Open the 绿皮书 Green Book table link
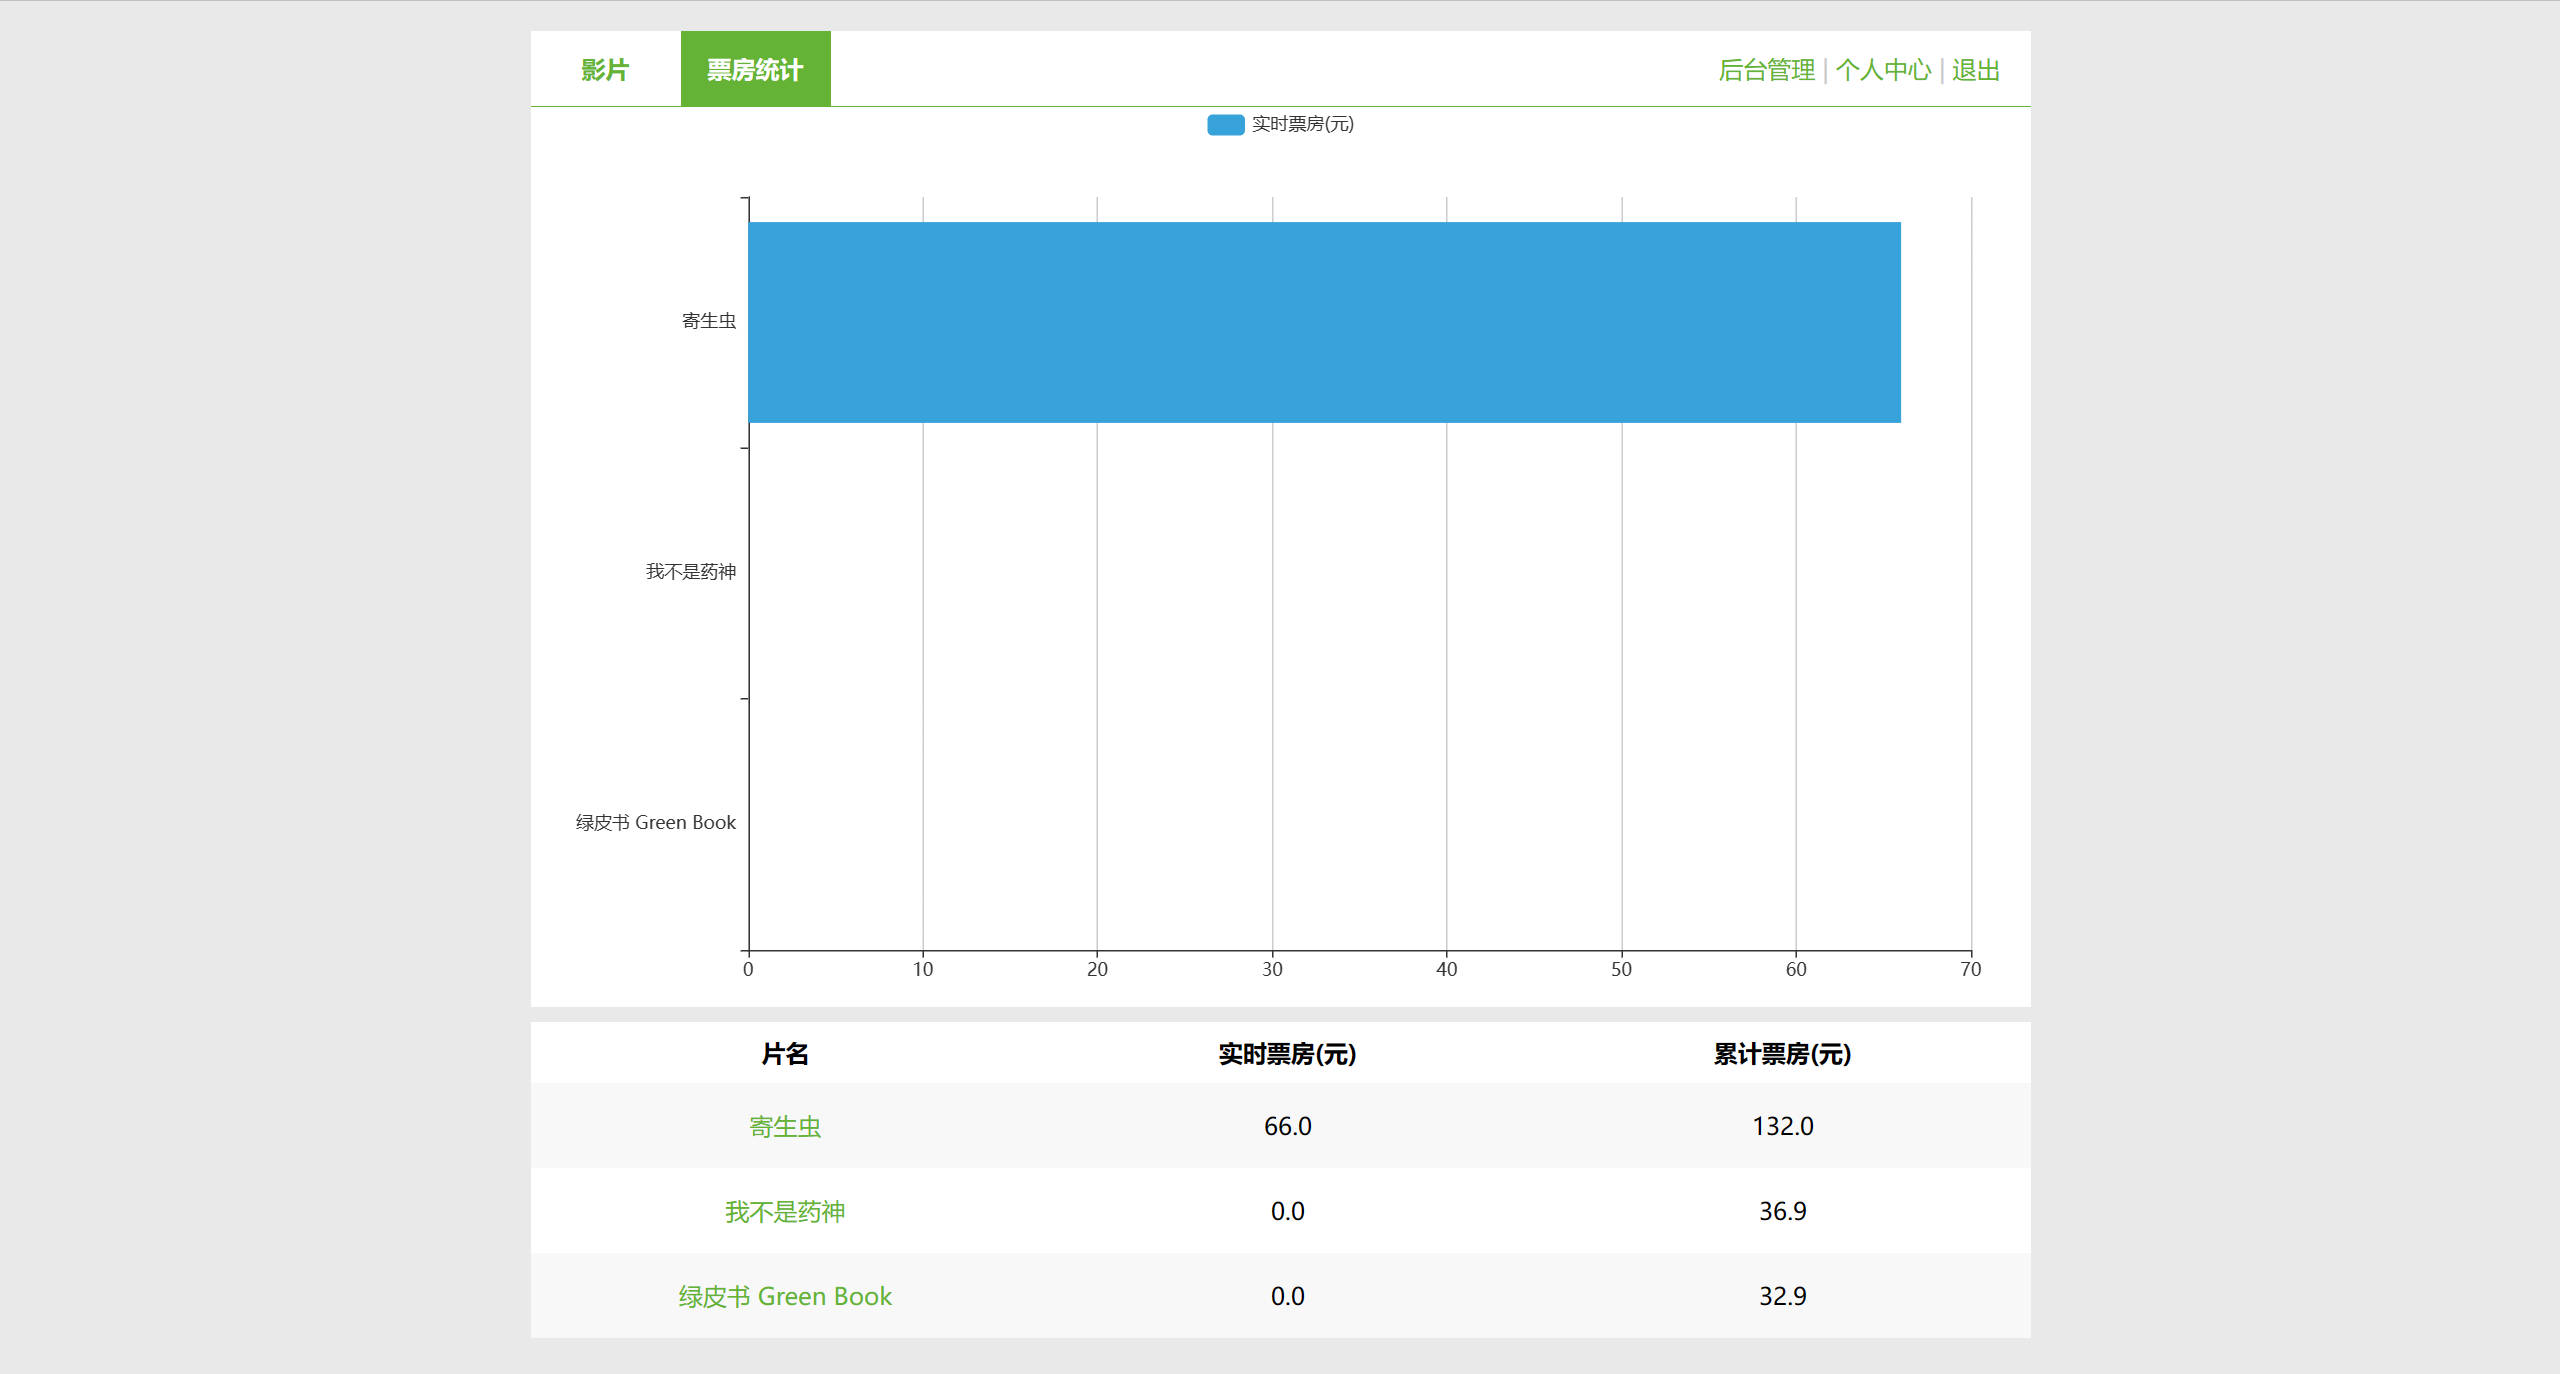 pos(785,1297)
